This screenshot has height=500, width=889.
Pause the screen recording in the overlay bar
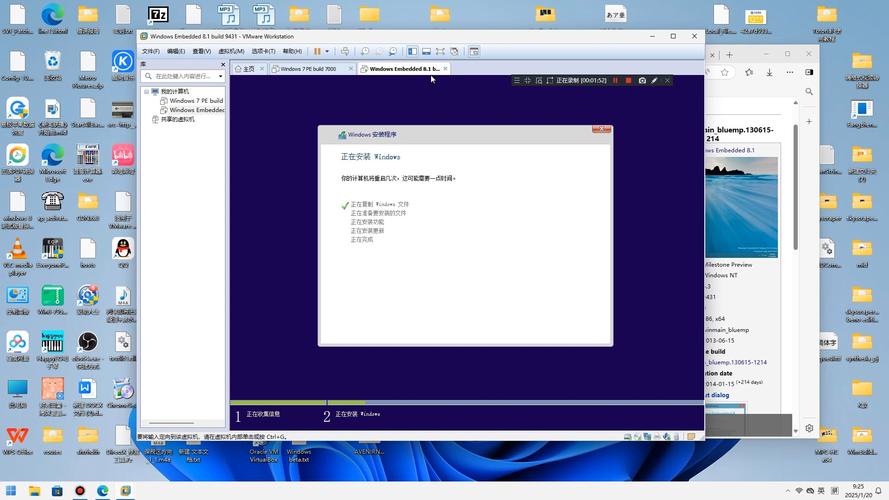[x=615, y=80]
